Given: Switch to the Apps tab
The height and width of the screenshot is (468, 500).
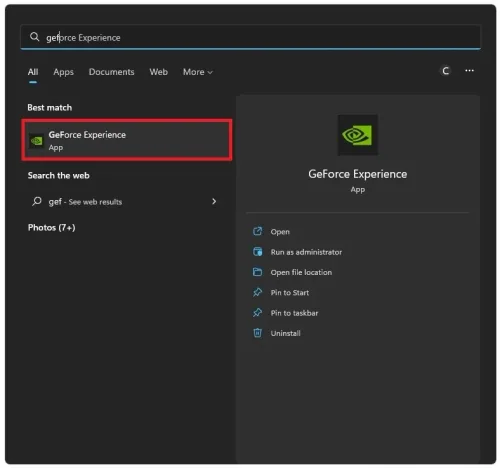Looking at the screenshot, I should coord(63,72).
